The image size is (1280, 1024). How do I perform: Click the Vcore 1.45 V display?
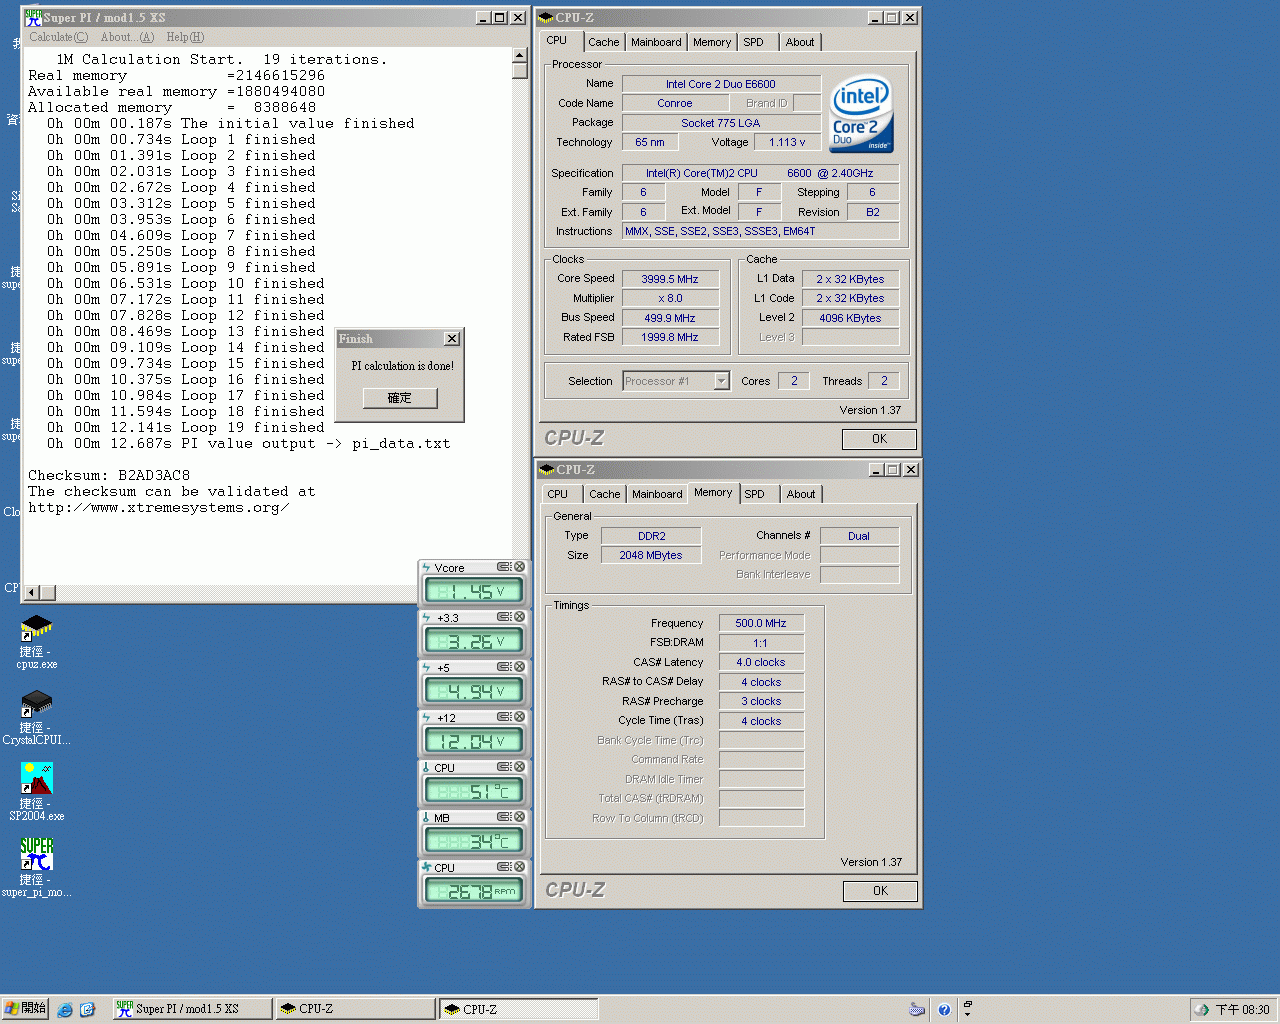point(473,591)
